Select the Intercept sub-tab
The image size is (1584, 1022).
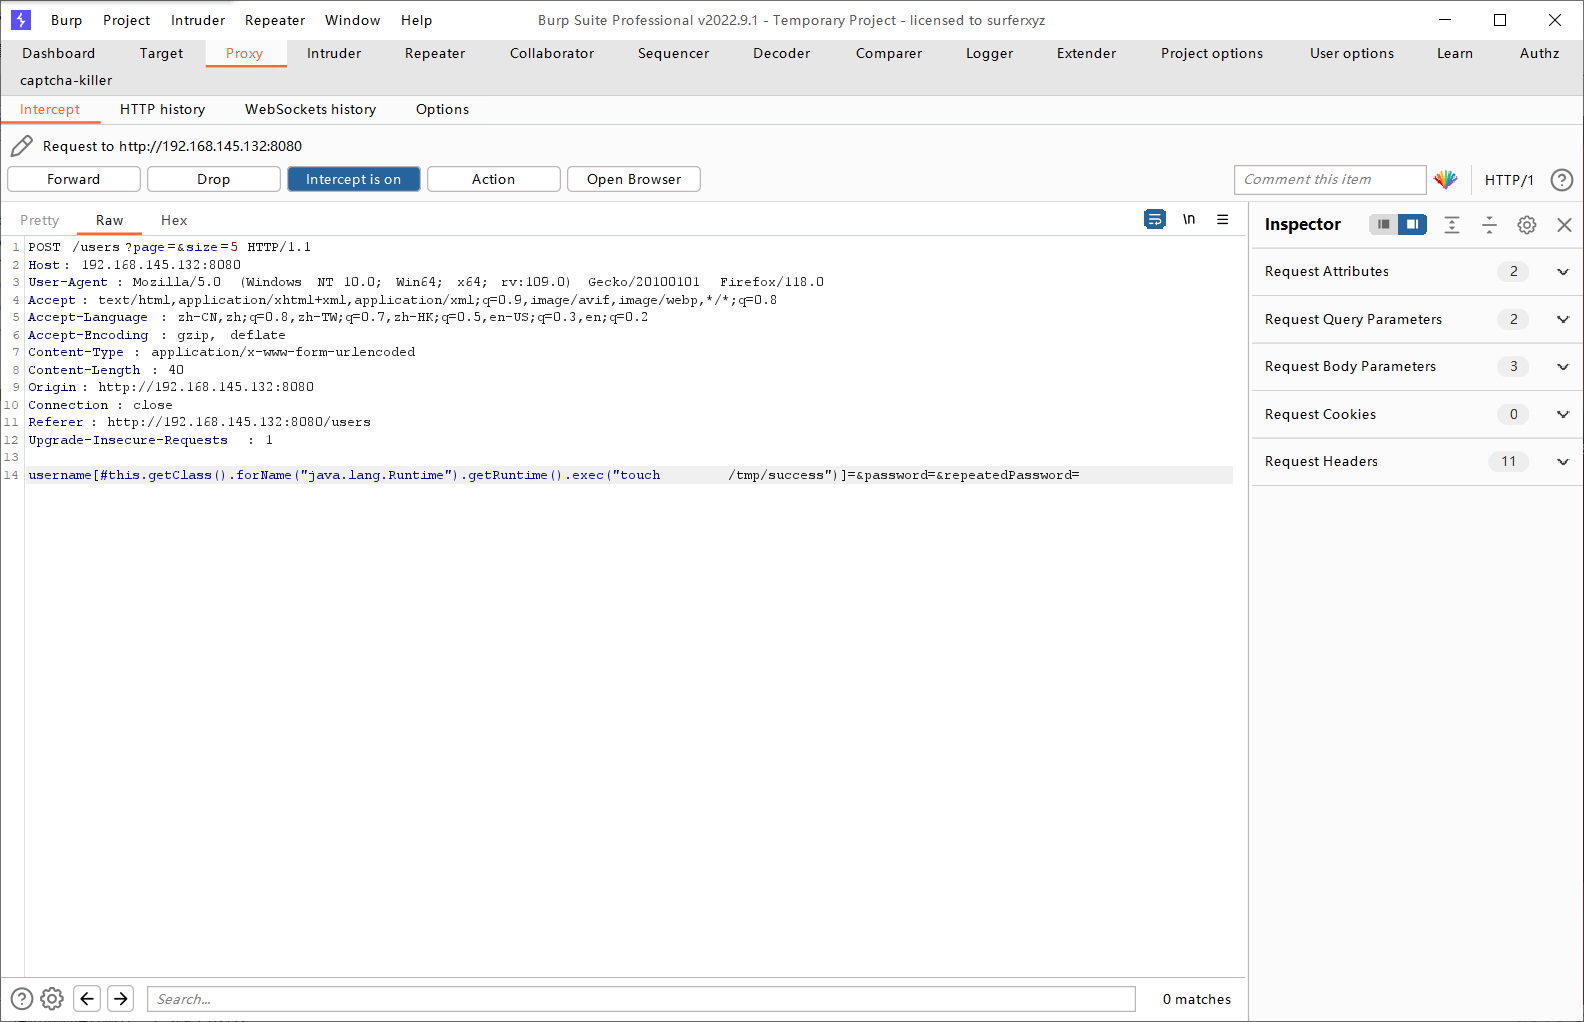(x=50, y=110)
